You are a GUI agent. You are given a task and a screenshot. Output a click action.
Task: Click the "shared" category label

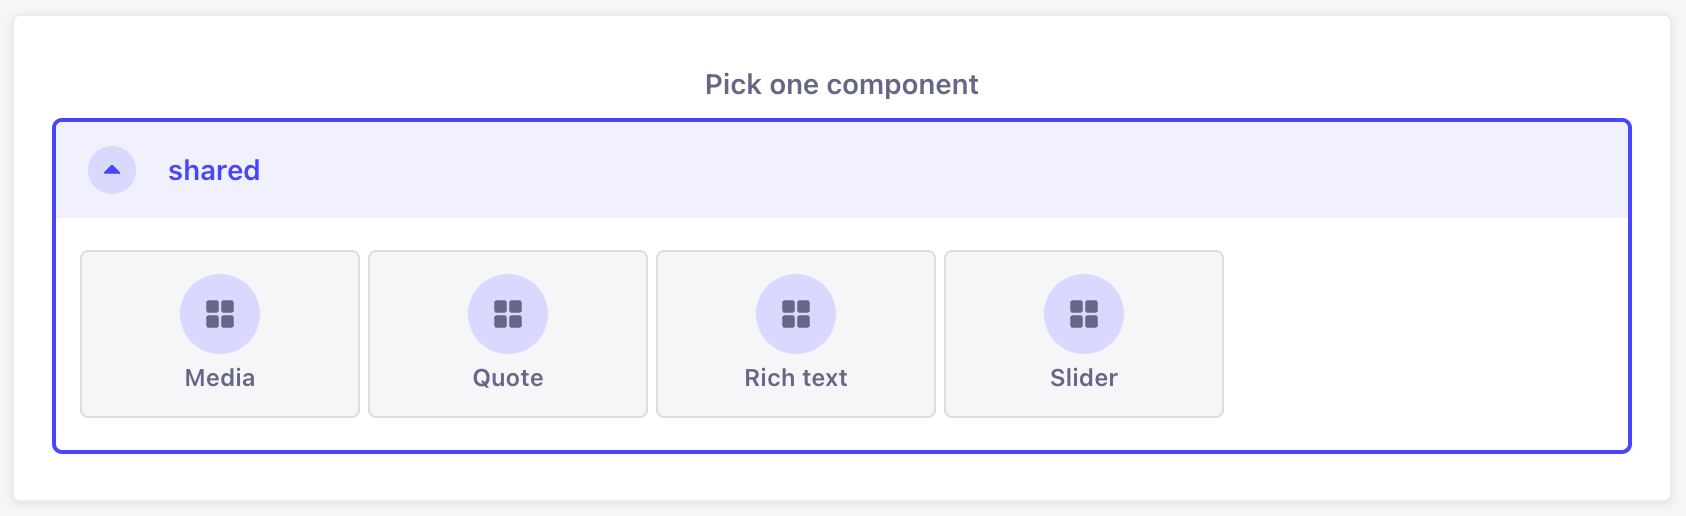coord(214,171)
